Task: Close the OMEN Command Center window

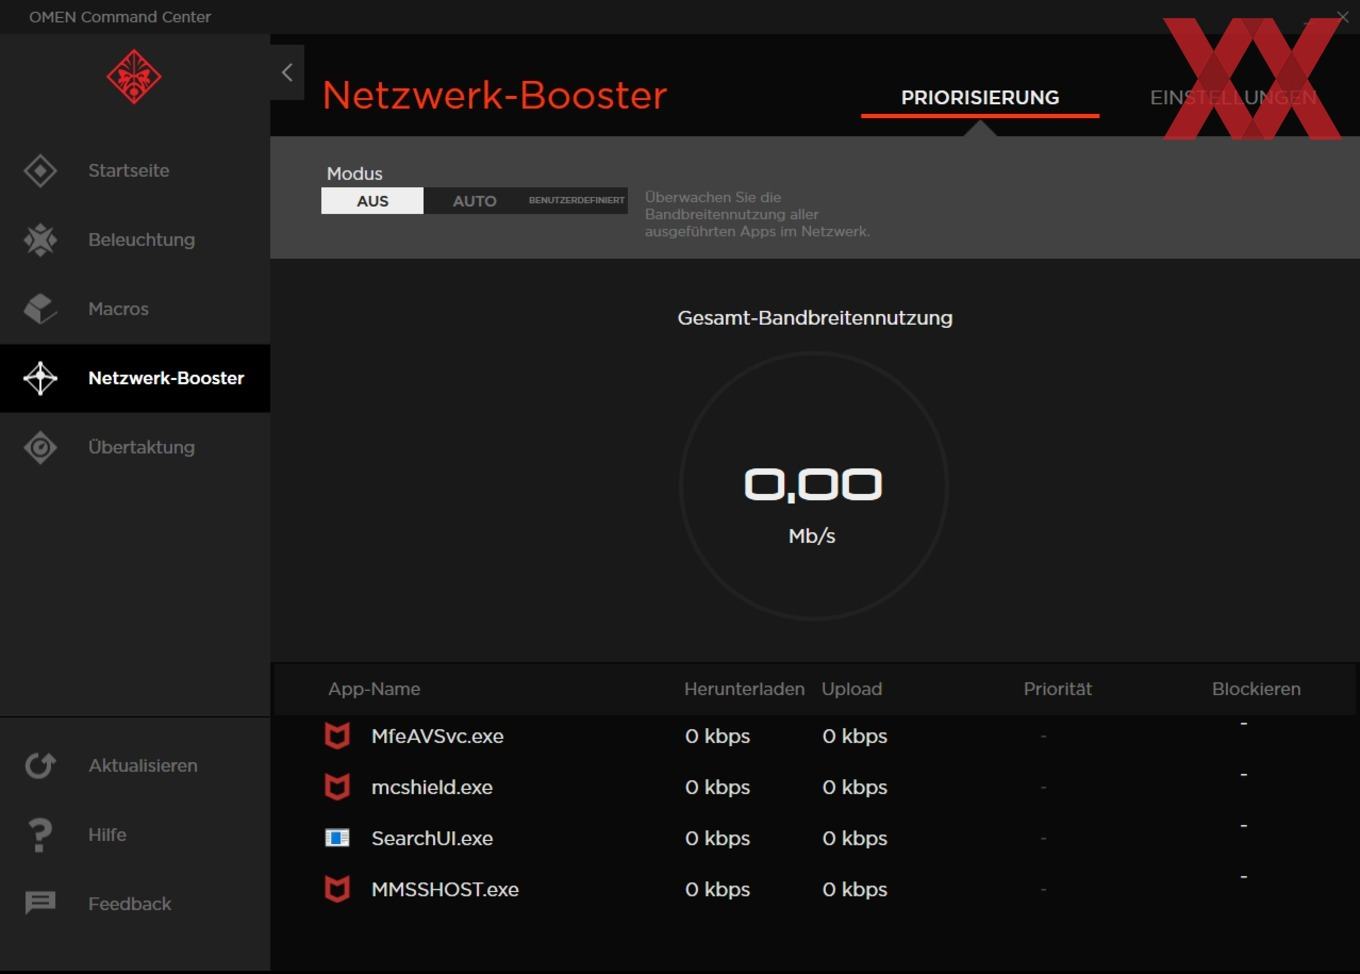Action: pos(1342,16)
